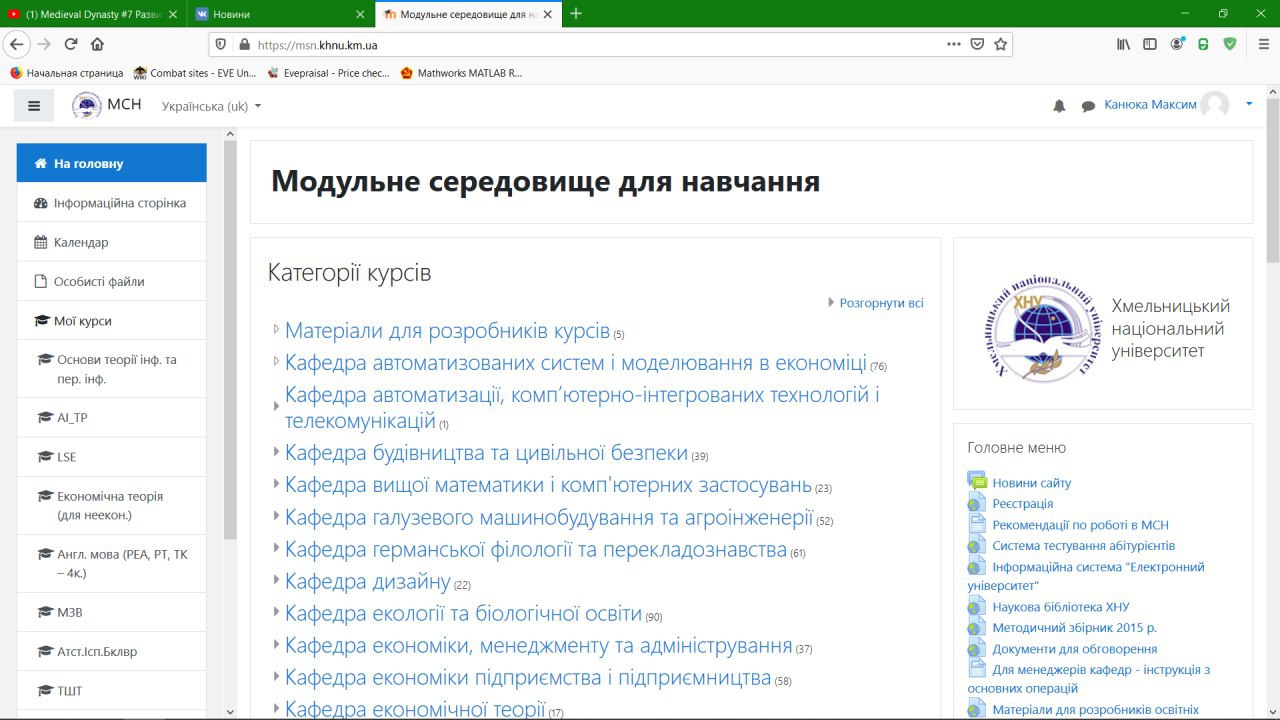Open Новини сайту in main menu
1280x720 pixels.
(x=1031, y=483)
